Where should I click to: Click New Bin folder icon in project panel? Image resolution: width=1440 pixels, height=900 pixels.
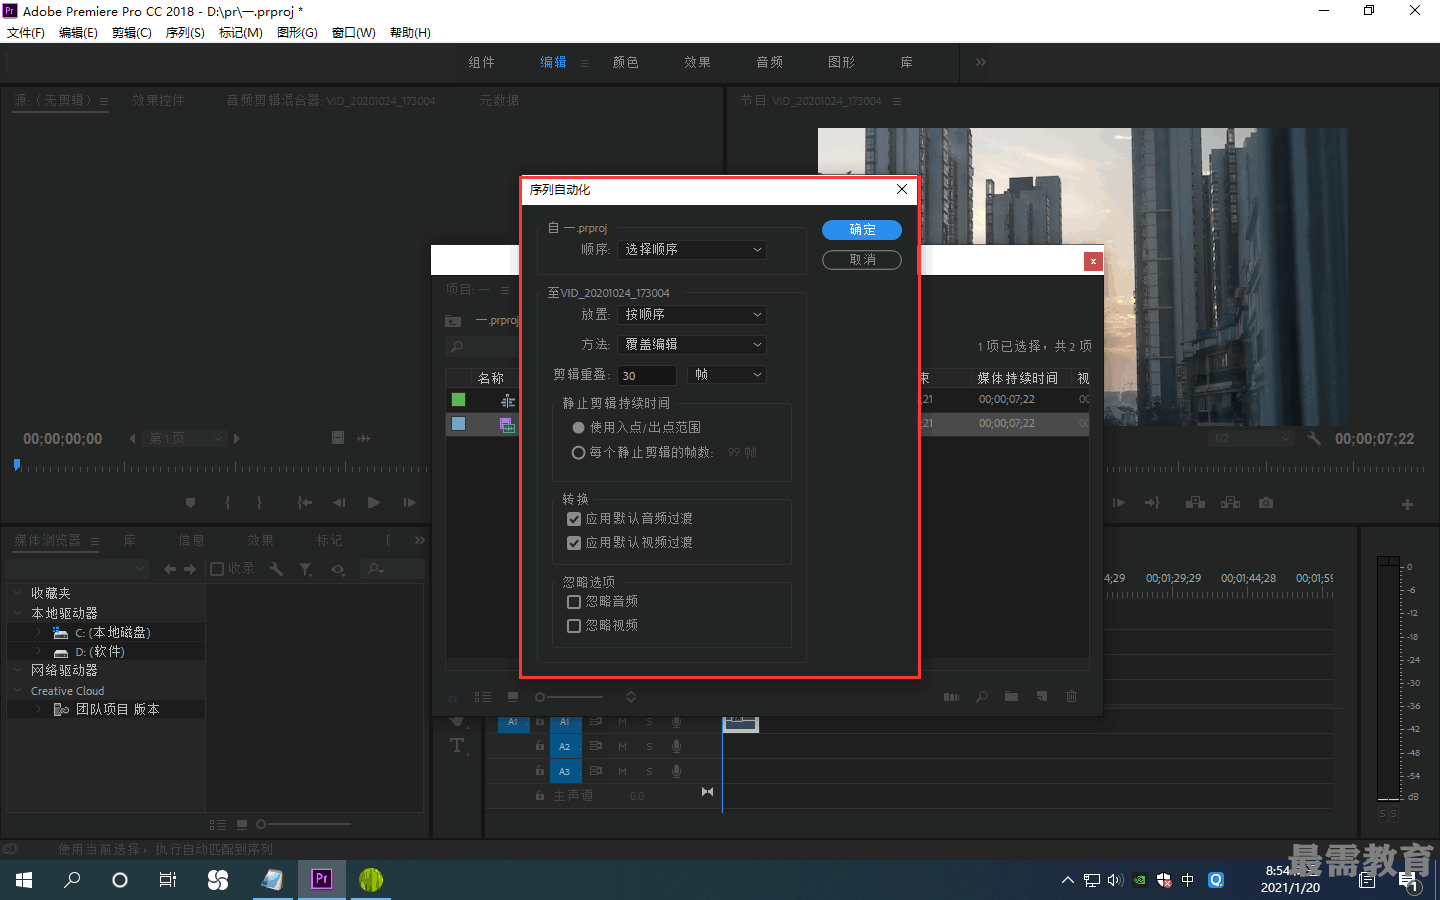[1011, 697]
